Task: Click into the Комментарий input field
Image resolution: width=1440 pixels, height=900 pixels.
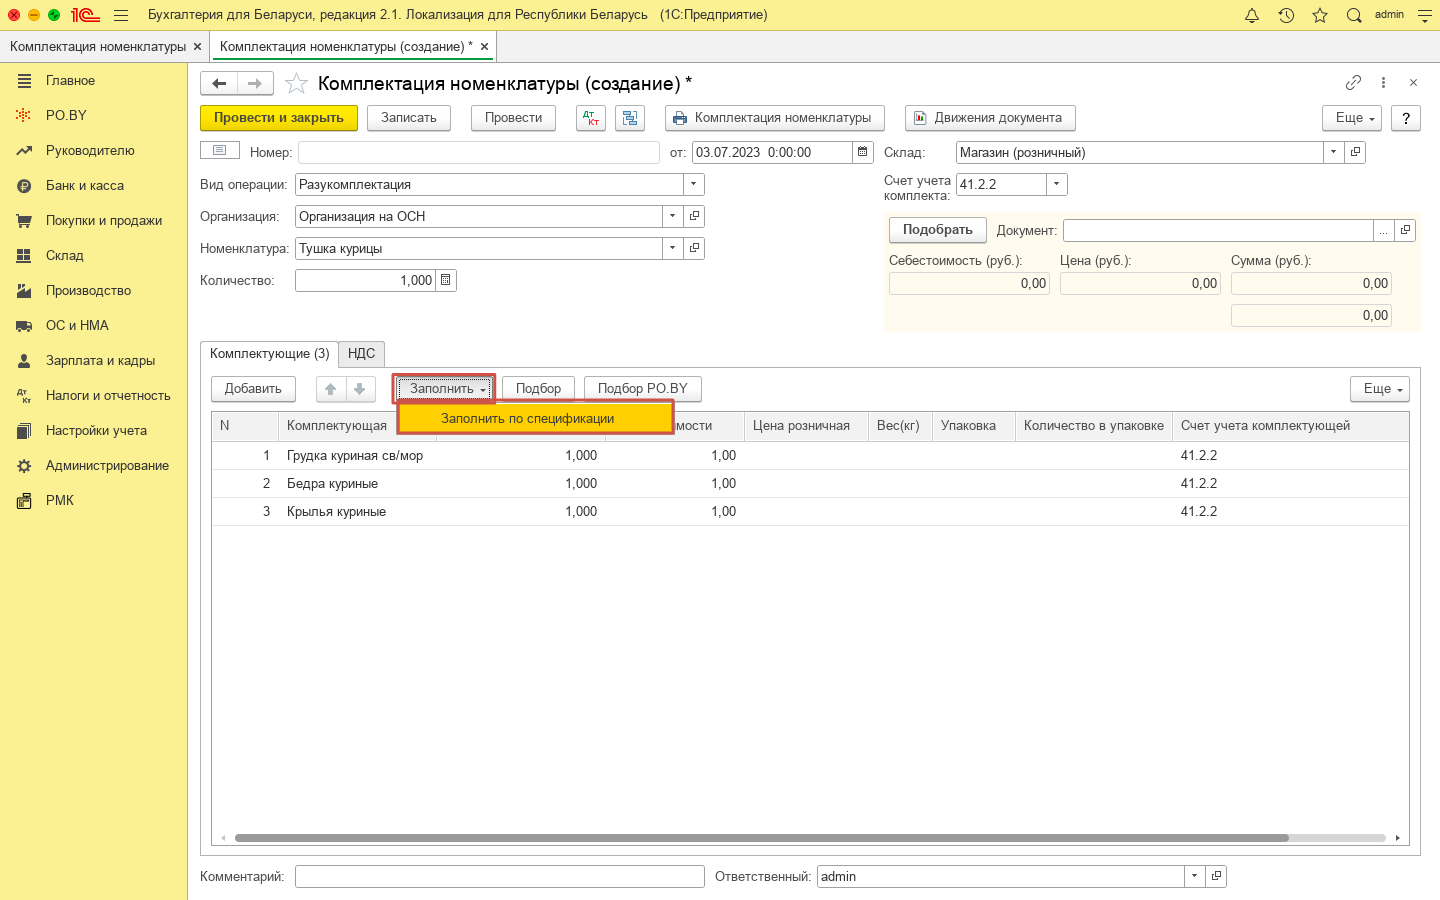Action: tap(500, 876)
